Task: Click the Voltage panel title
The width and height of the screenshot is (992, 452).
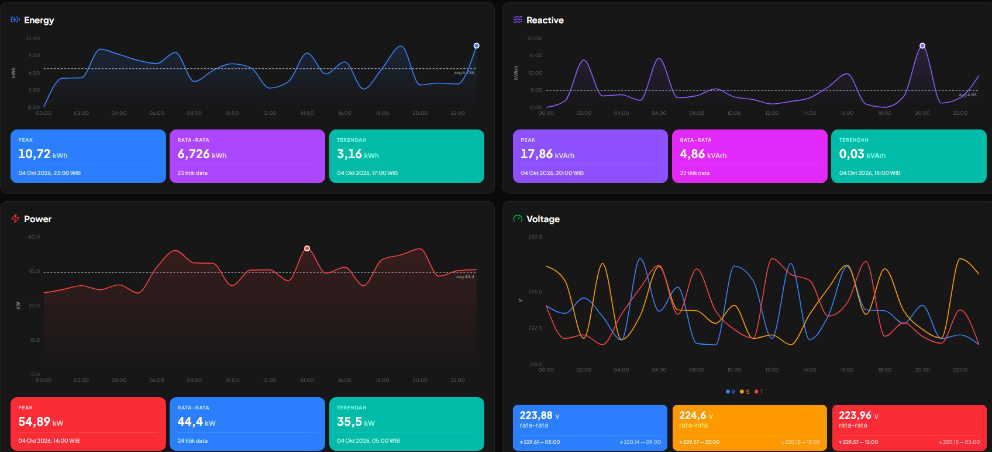Action: 543,219
